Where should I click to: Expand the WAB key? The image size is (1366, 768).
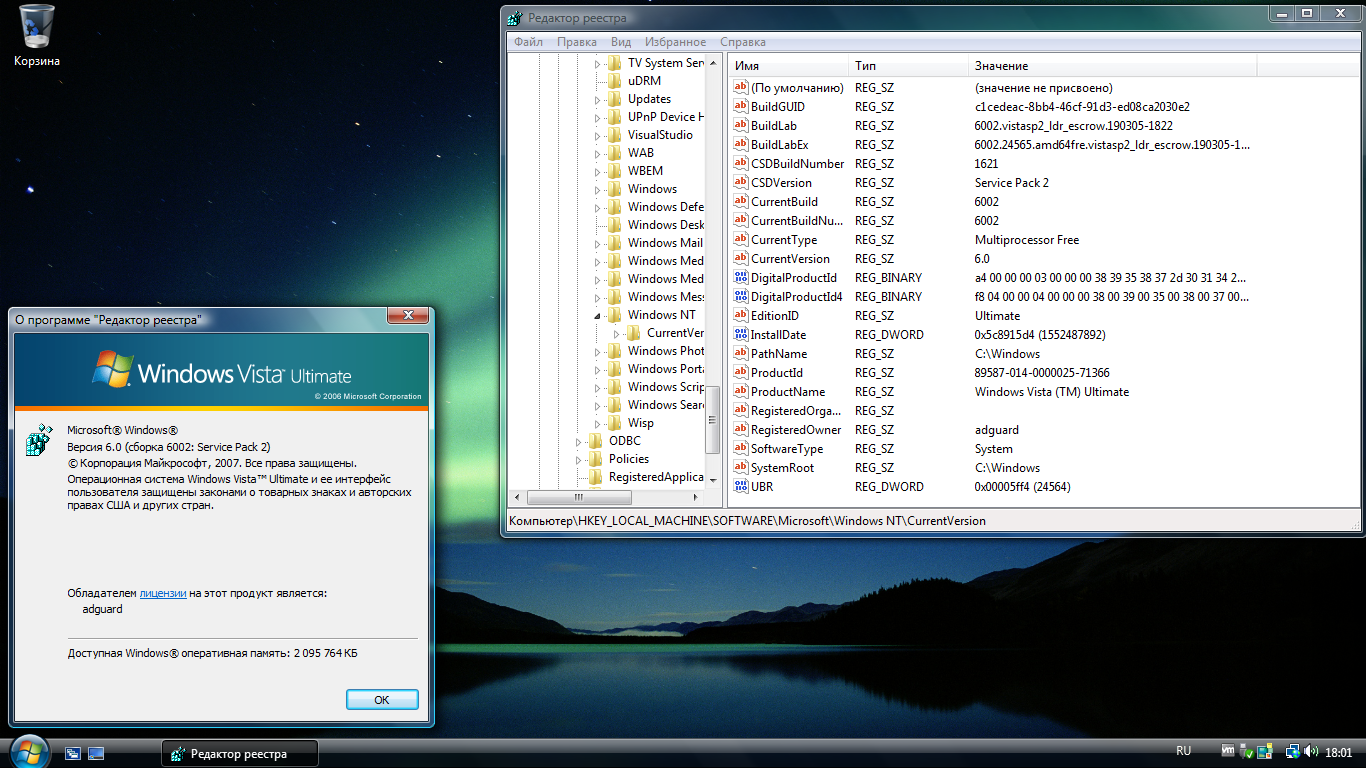[598, 153]
